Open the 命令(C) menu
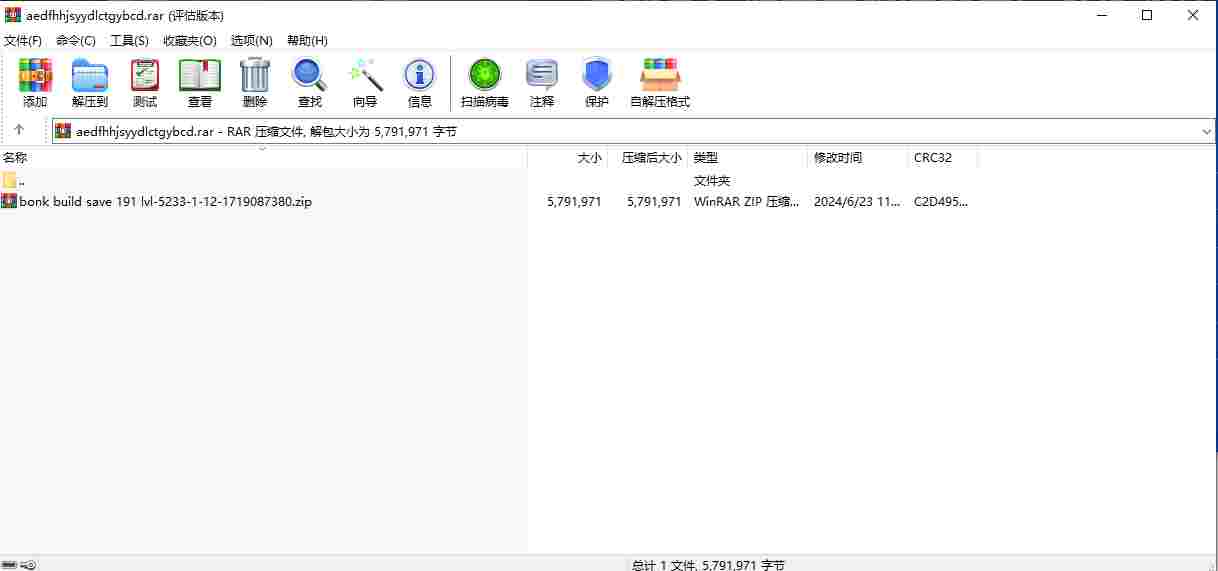 coord(76,41)
